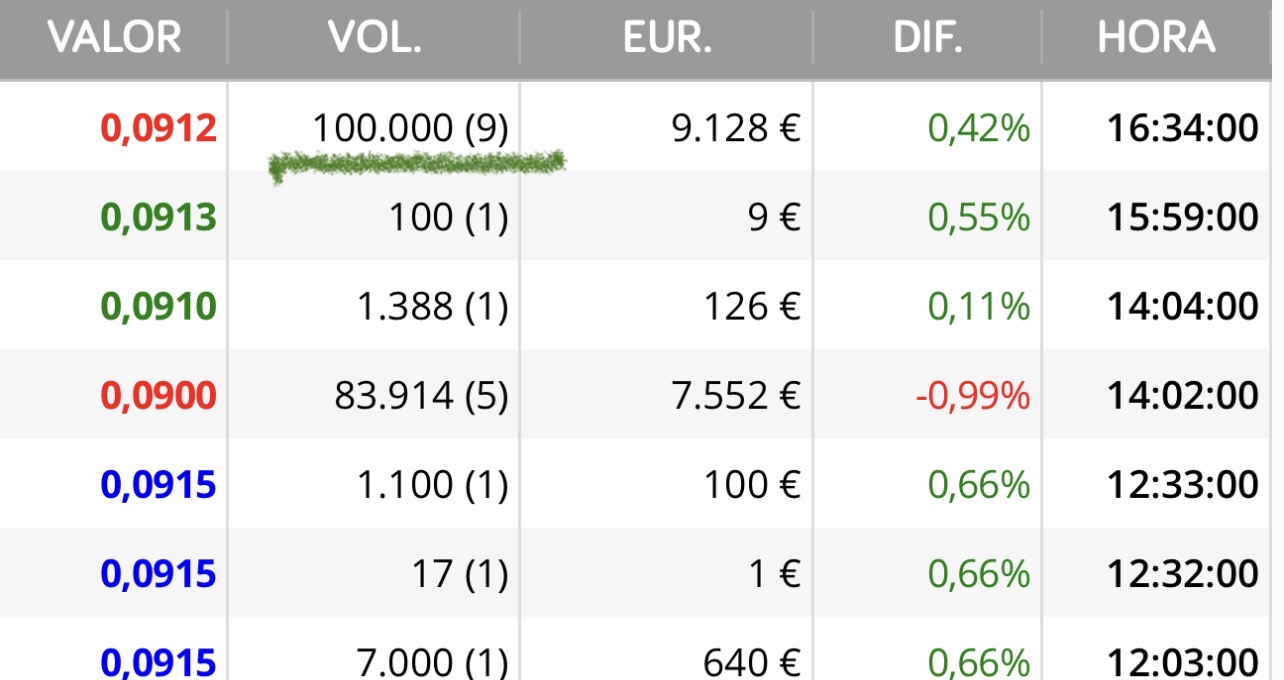Click the green 0,0910 price value

[x=159, y=307]
